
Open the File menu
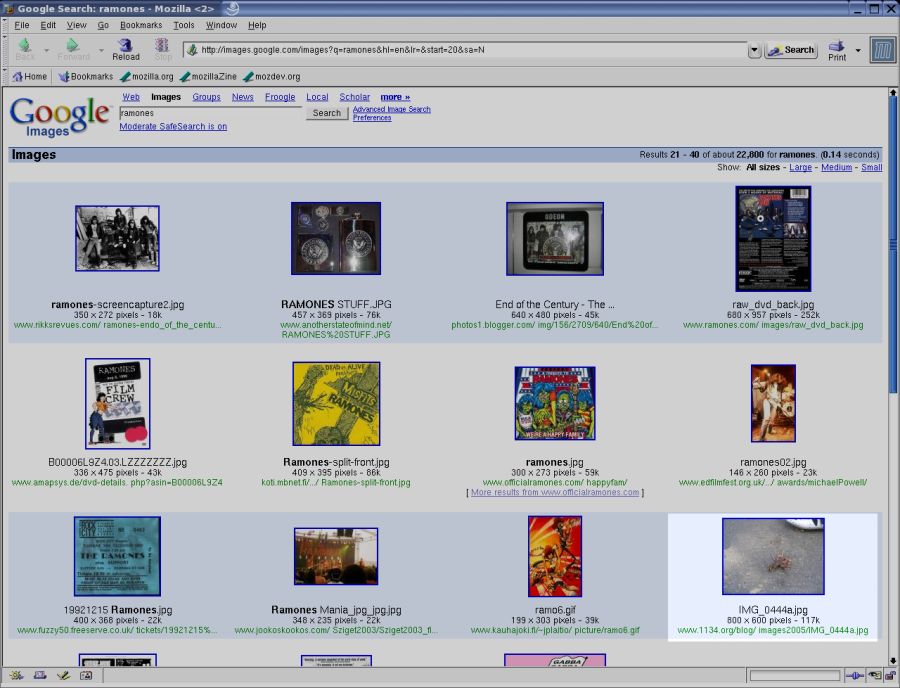pos(22,25)
